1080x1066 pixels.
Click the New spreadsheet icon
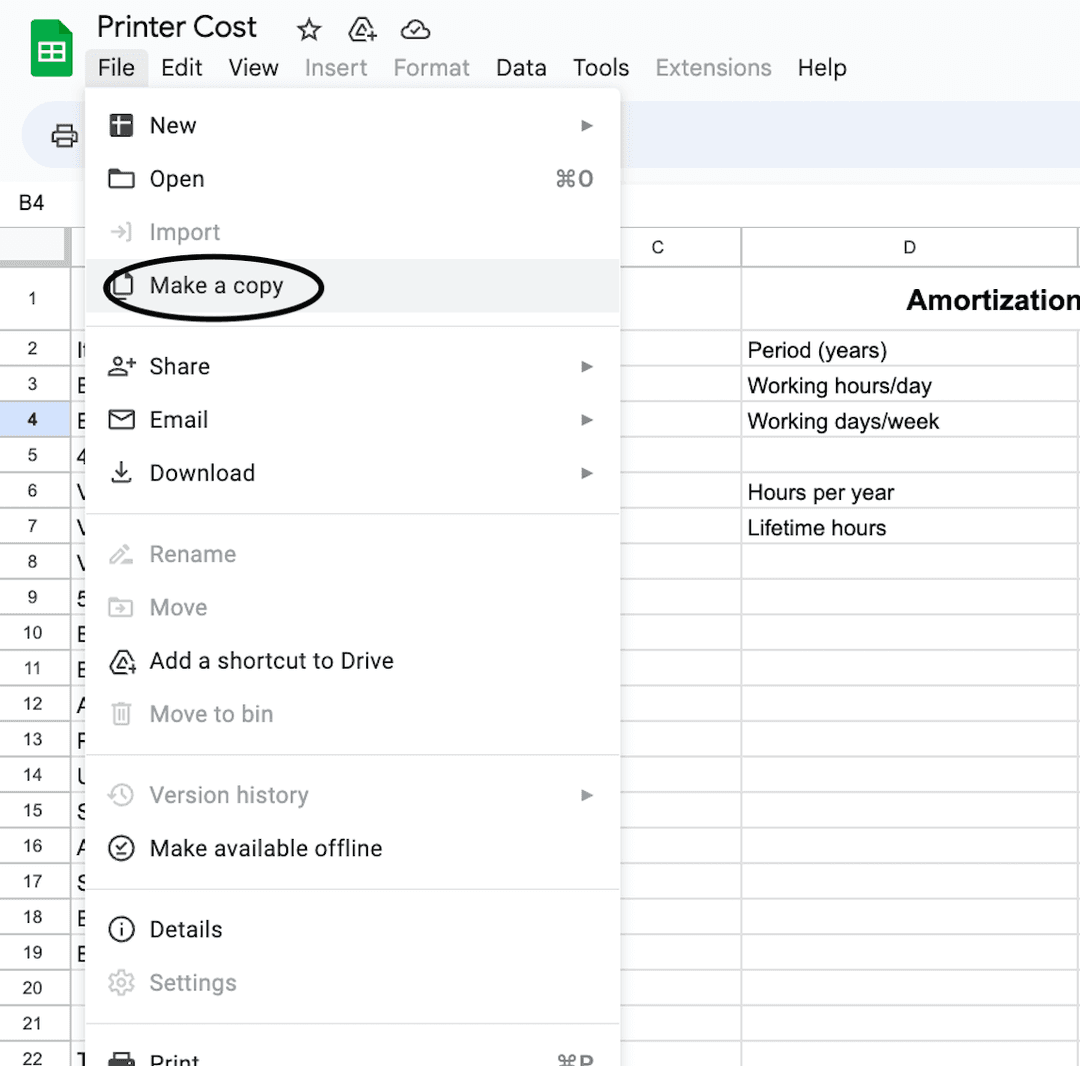click(x=121, y=125)
